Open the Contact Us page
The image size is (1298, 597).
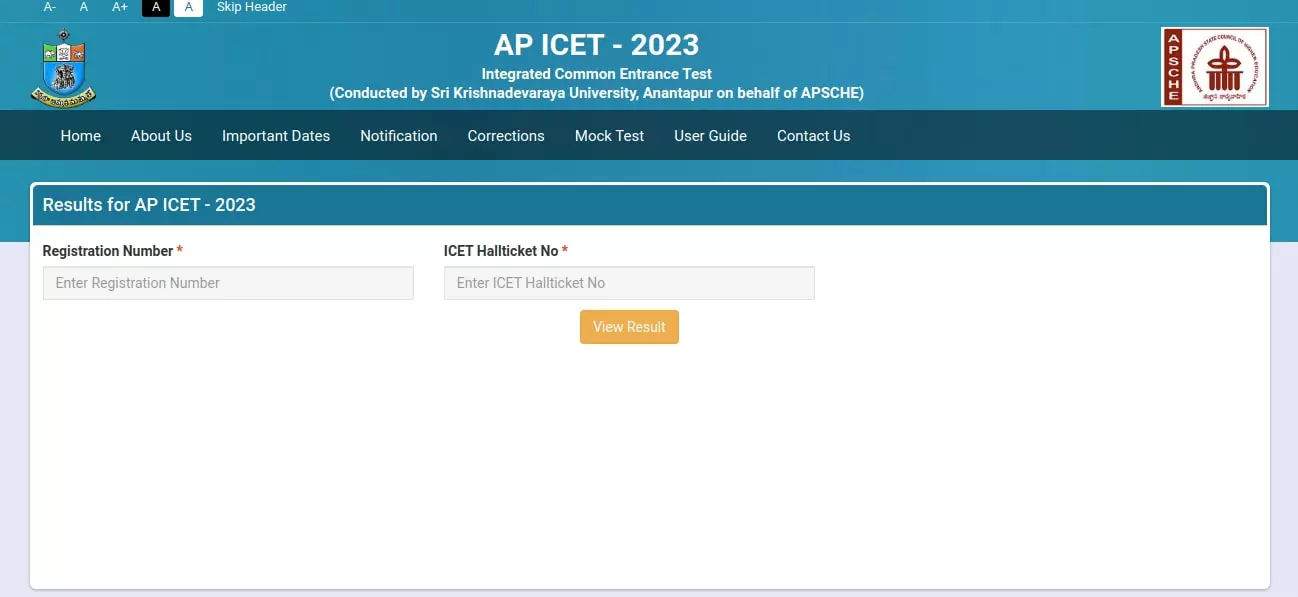click(x=813, y=135)
